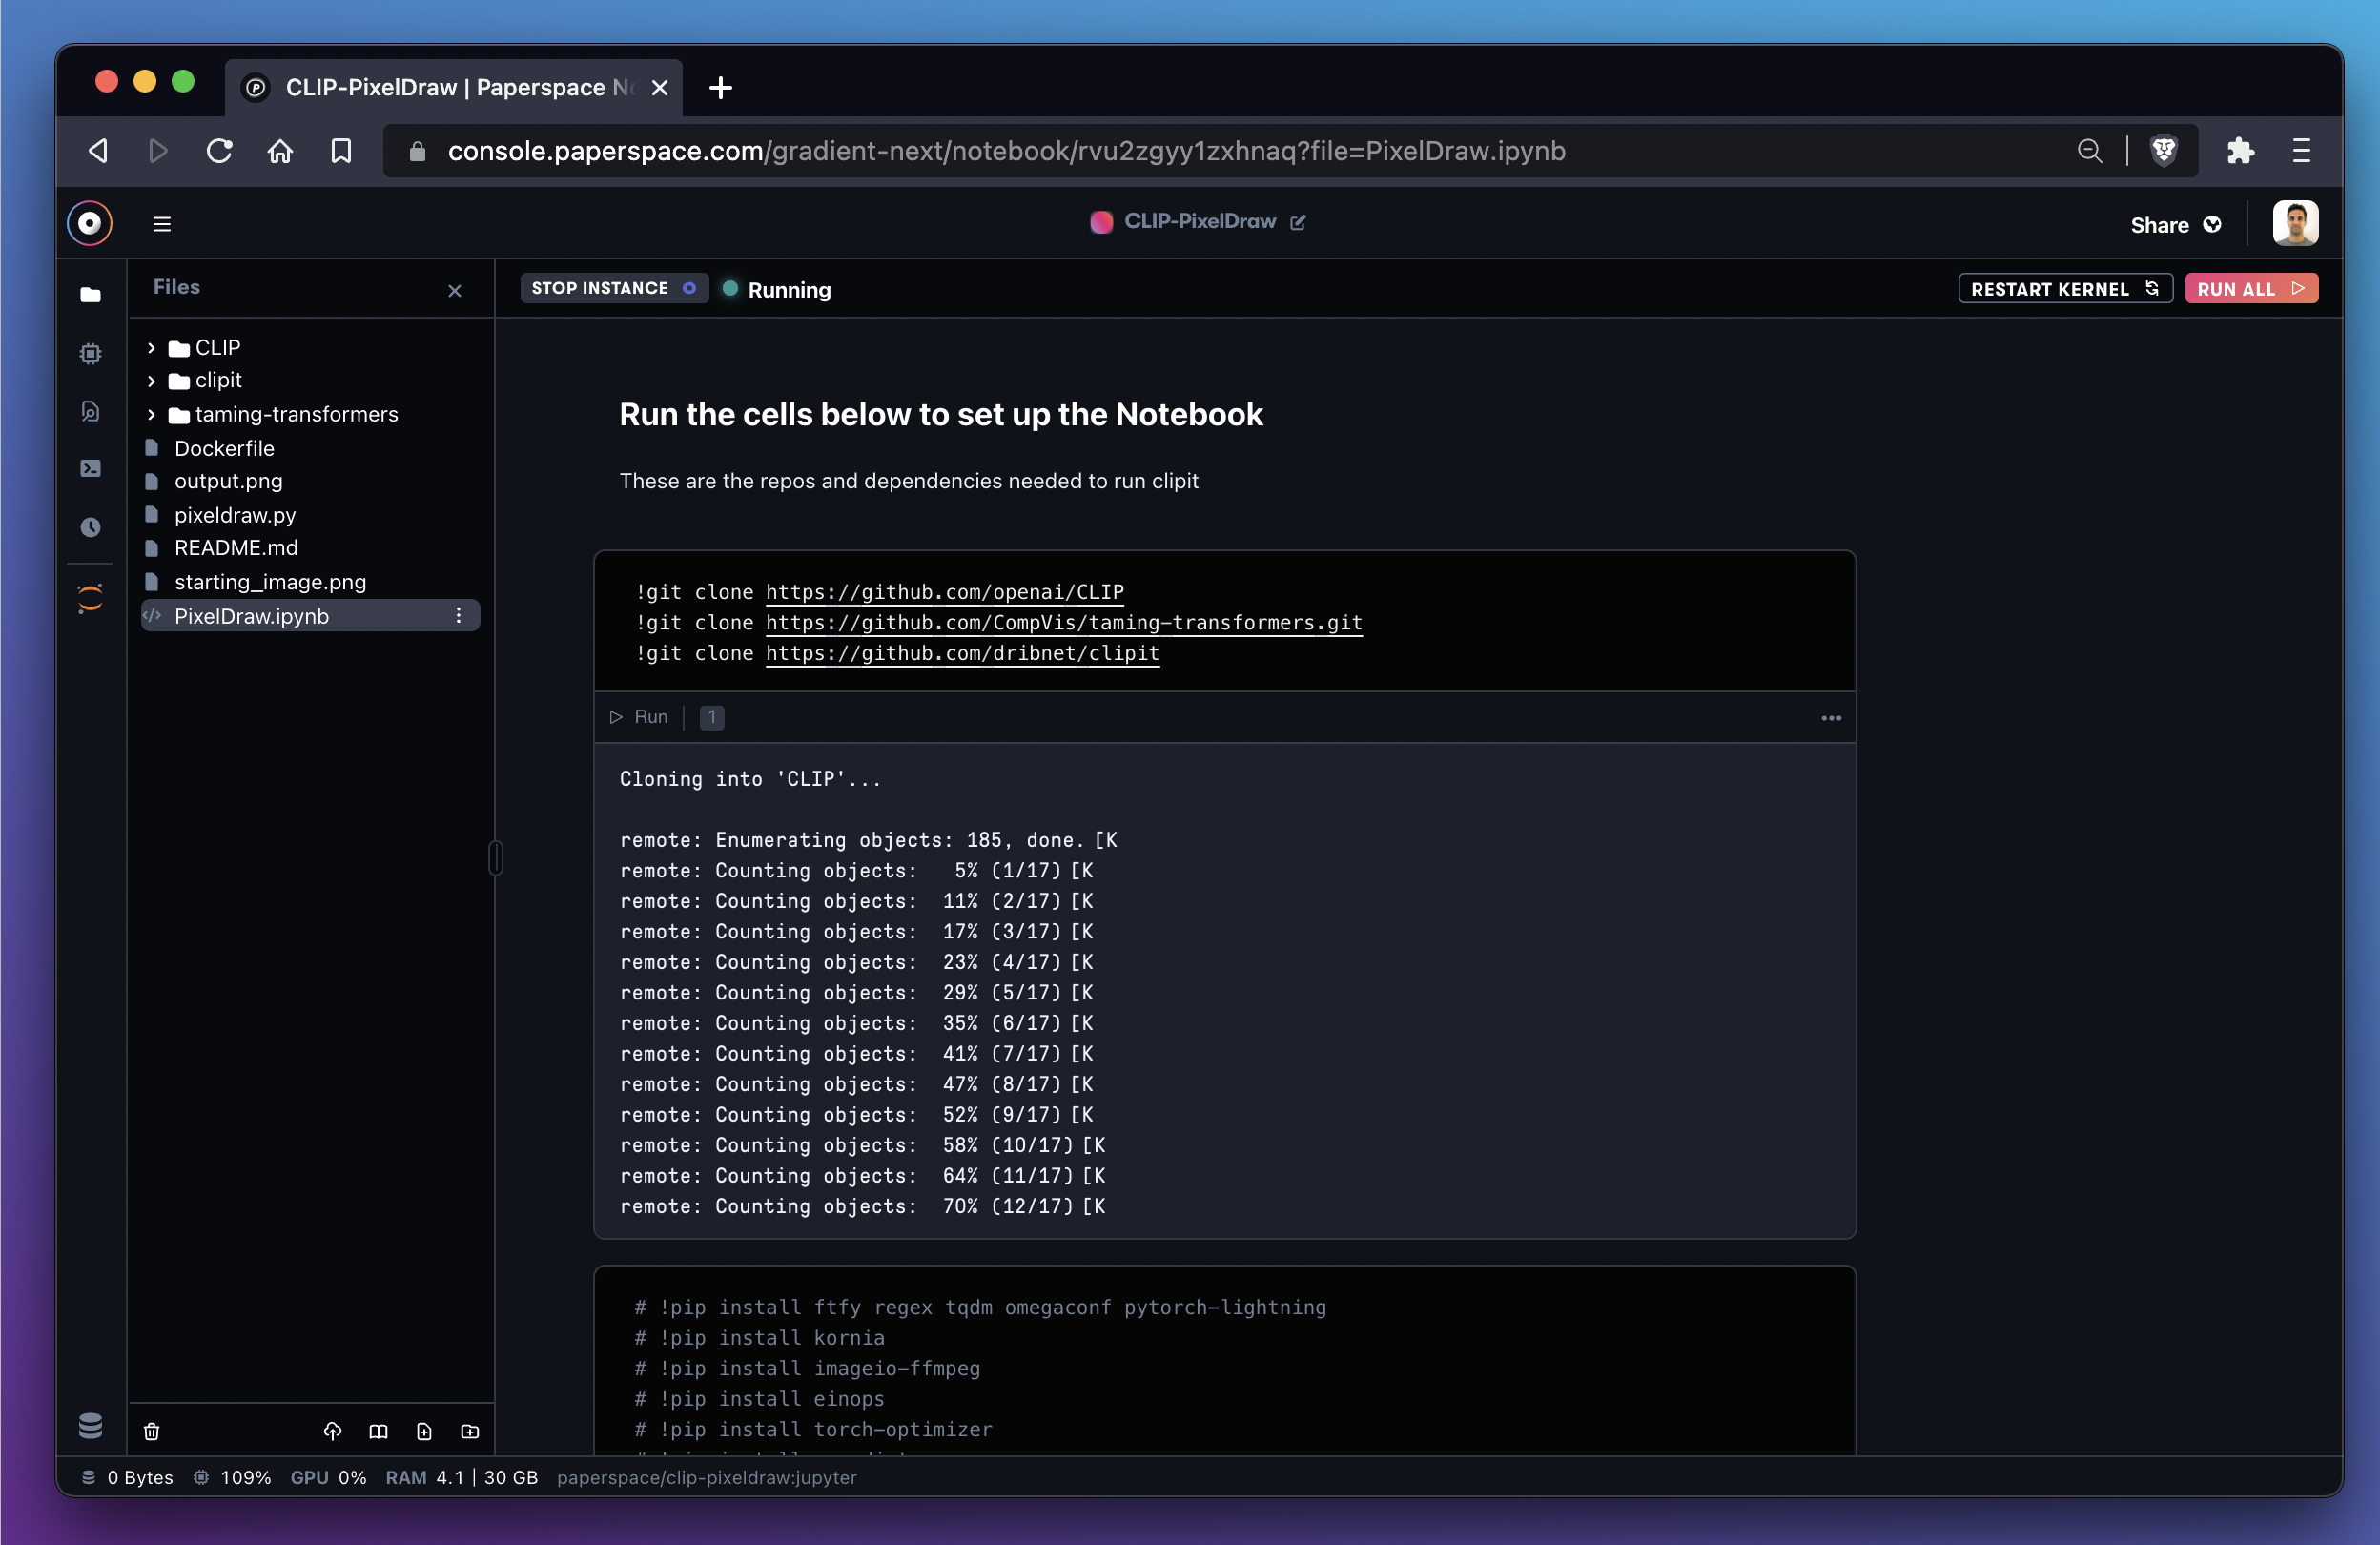Click the browser address bar URL
Screen dimensions: 2380x1545
click(1006, 151)
